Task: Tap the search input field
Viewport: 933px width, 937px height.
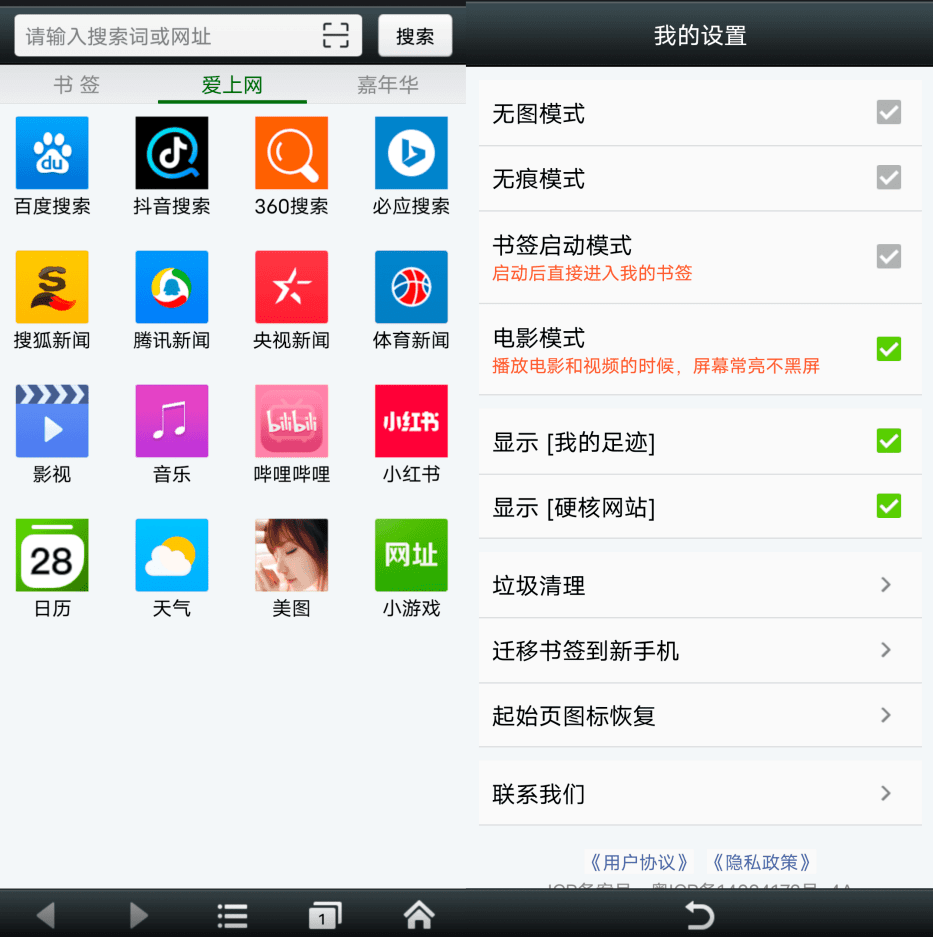Action: coord(170,35)
